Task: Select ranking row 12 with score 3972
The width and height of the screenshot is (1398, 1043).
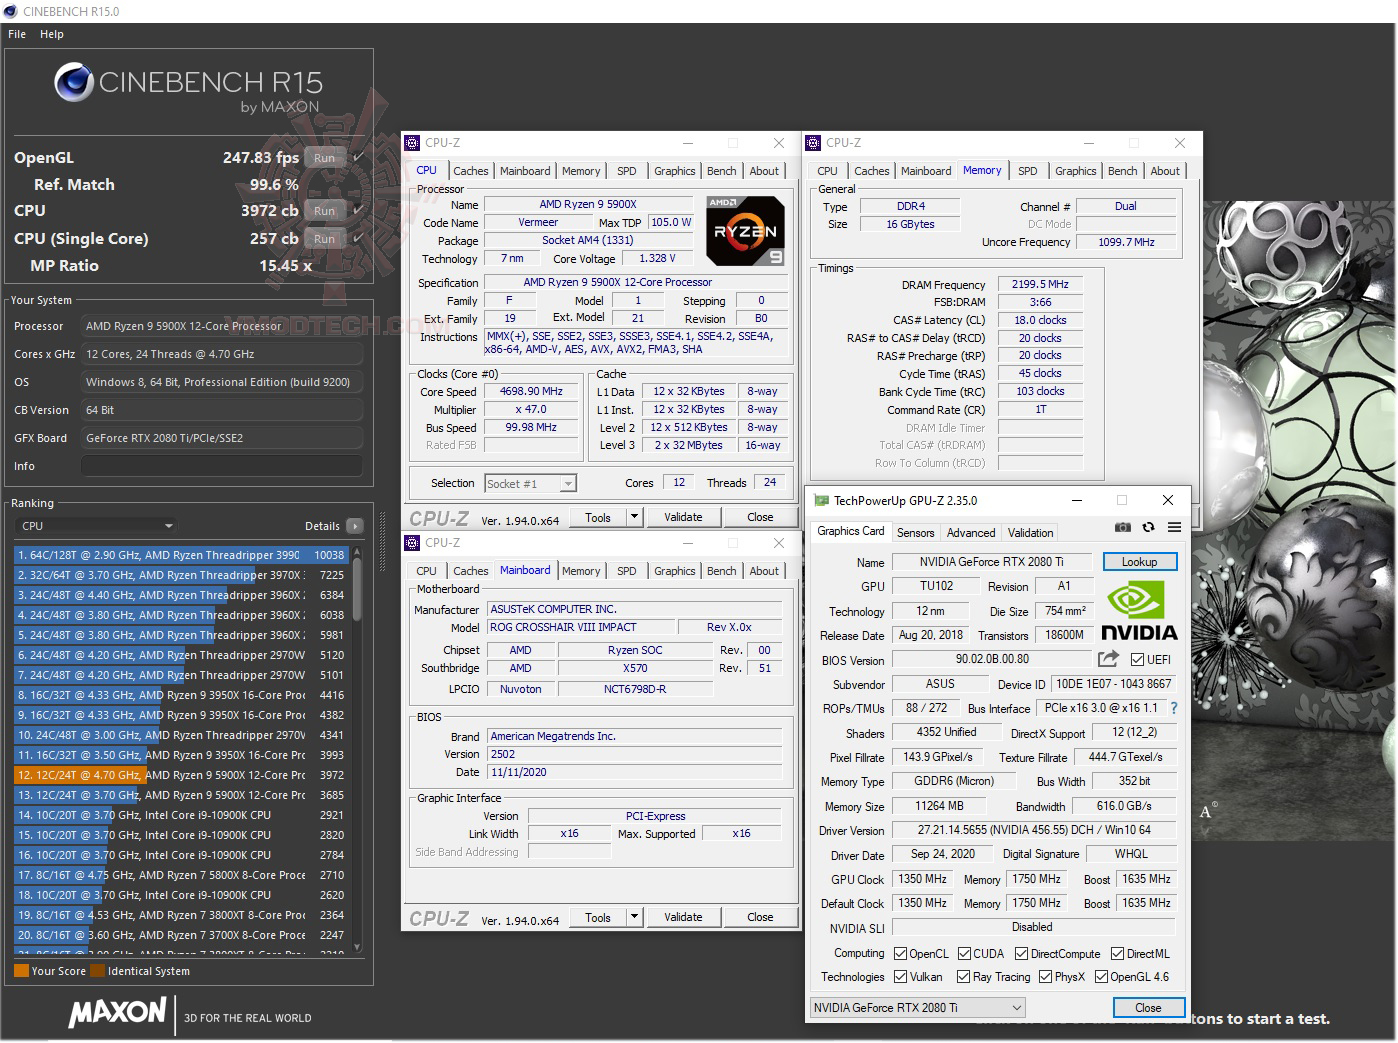Action: click(180, 775)
